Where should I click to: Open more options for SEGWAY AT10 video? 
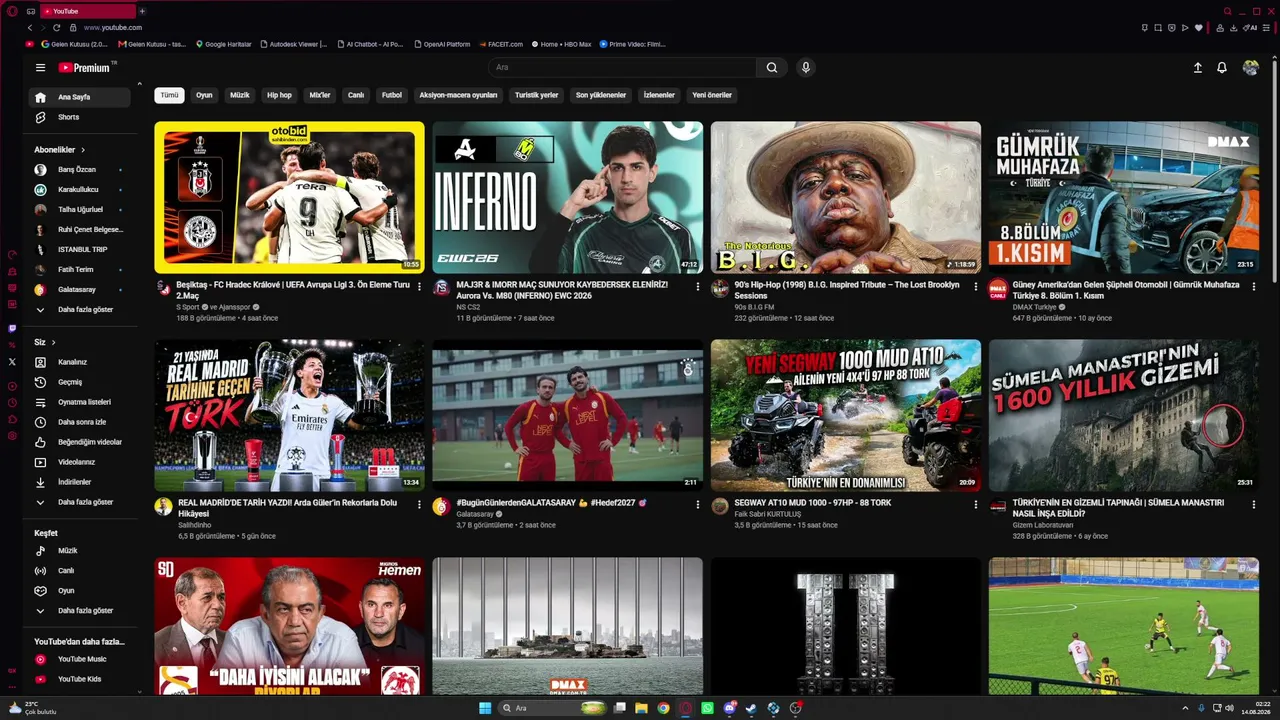[976, 504]
